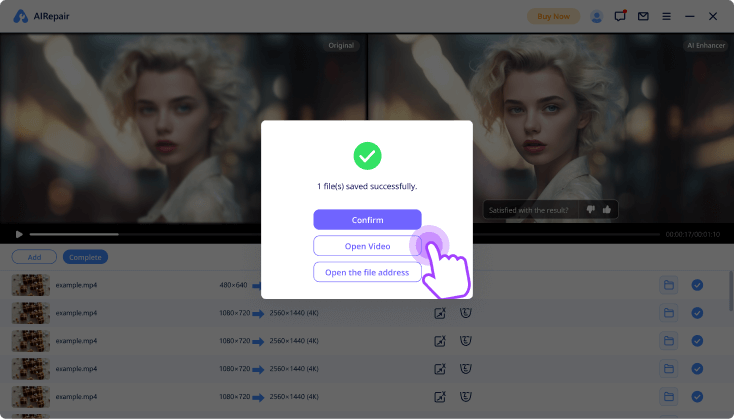This screenshot has height=419, width=734.
Task: Click the thumbs up satisfaction icon
Action: tap(607, 209)
